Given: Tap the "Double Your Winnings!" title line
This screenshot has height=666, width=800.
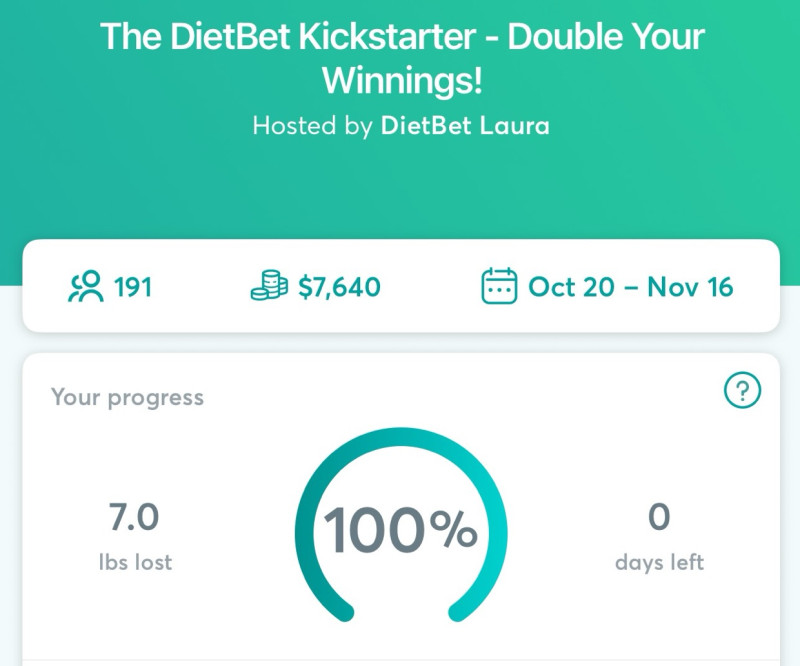Looking at the screenshot, I should (x=402, y=82).
